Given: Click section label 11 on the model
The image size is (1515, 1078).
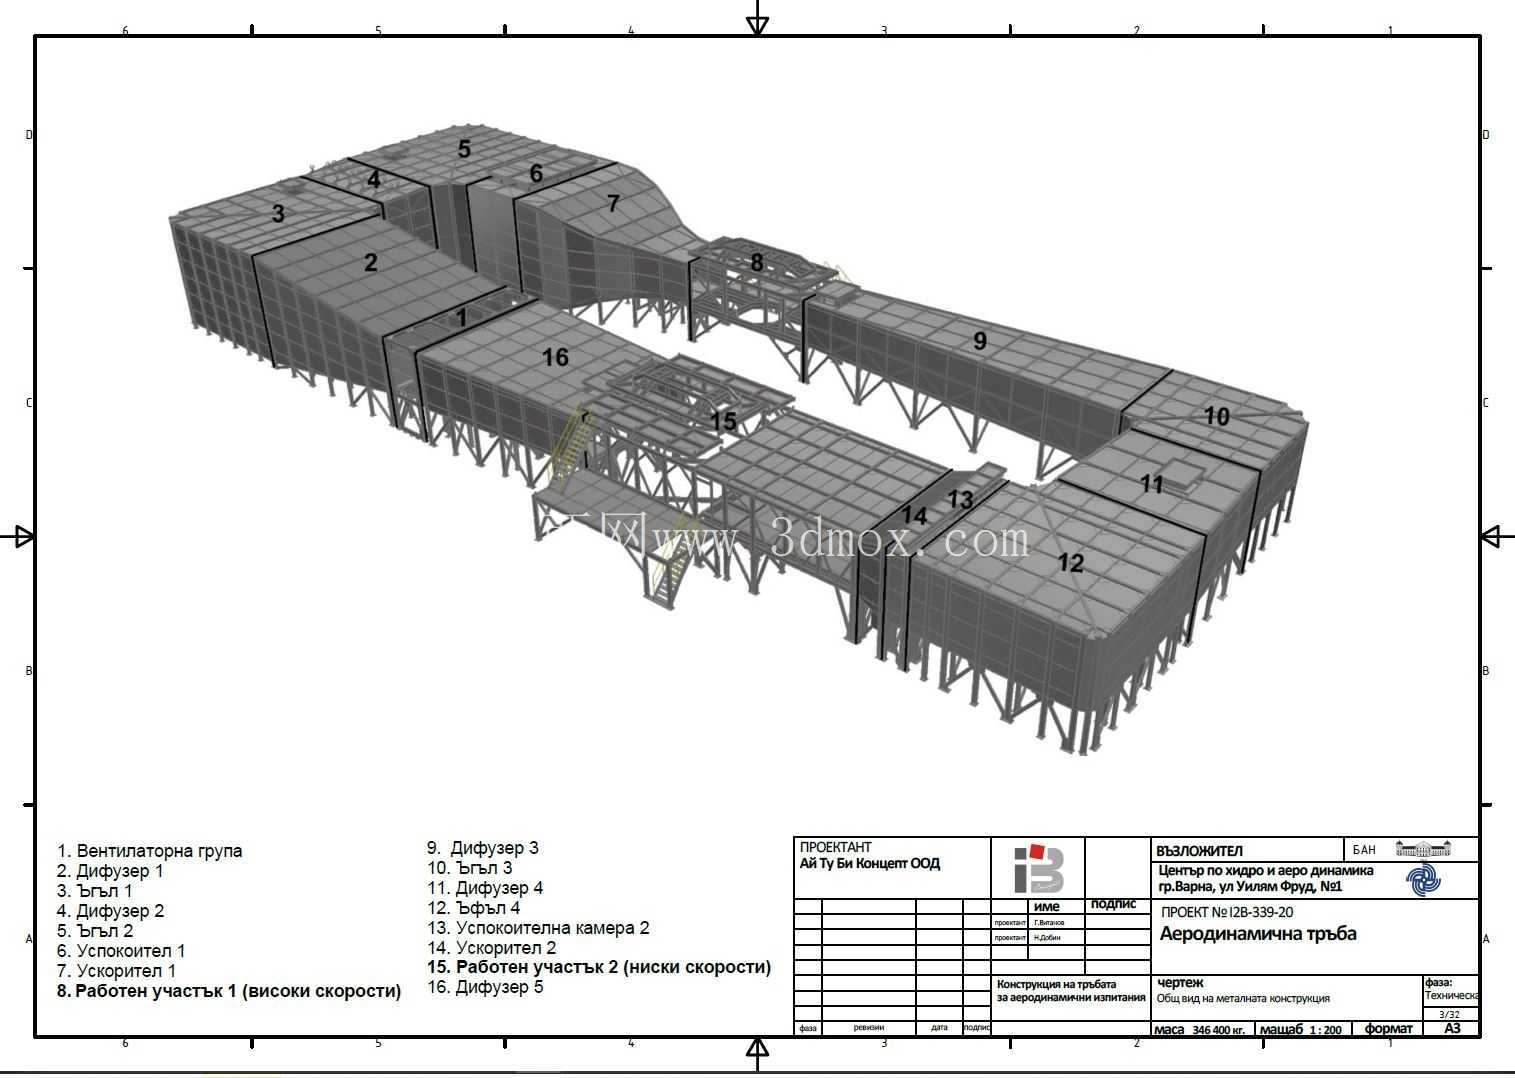Looking at the screenshot, I should (x=1152, y=485).
